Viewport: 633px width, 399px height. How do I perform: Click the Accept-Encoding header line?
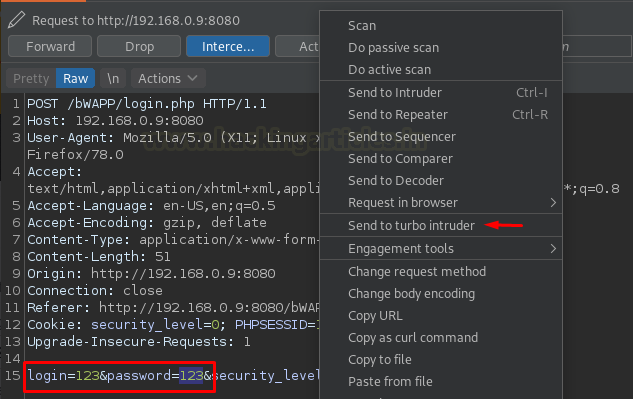(147, 223)
